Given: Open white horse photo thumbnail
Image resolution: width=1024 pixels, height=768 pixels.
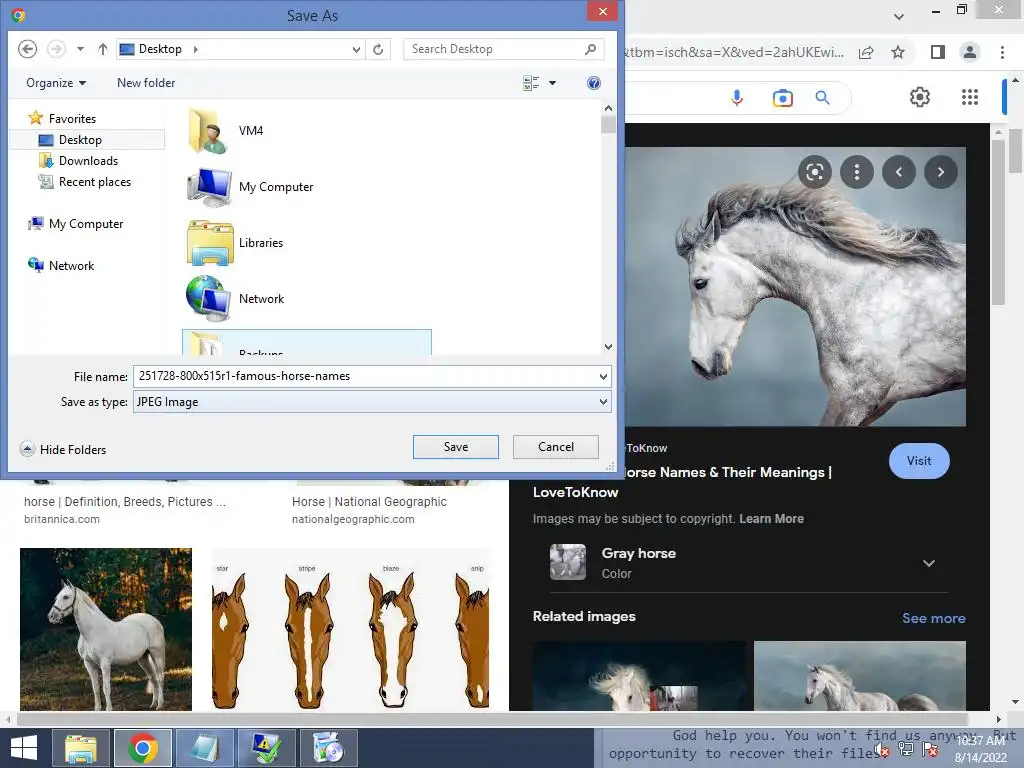Looking at the screenshot, I should 106,629.
